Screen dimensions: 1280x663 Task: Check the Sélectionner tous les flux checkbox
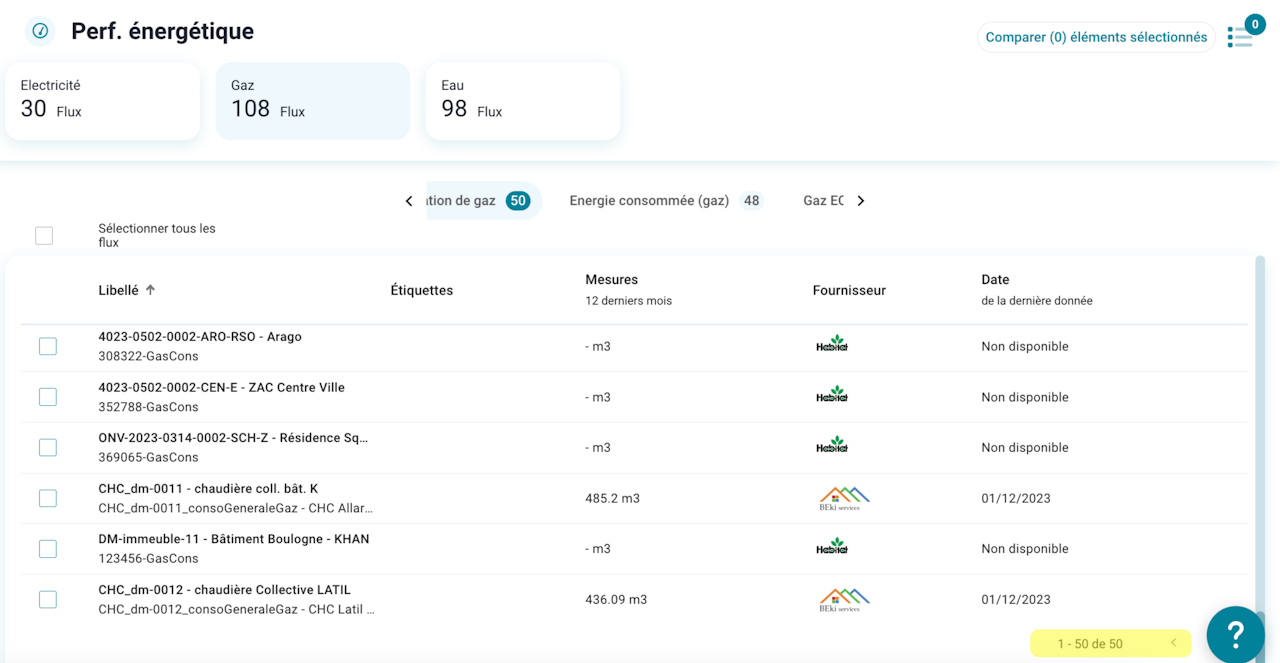[x=44, y=236]
